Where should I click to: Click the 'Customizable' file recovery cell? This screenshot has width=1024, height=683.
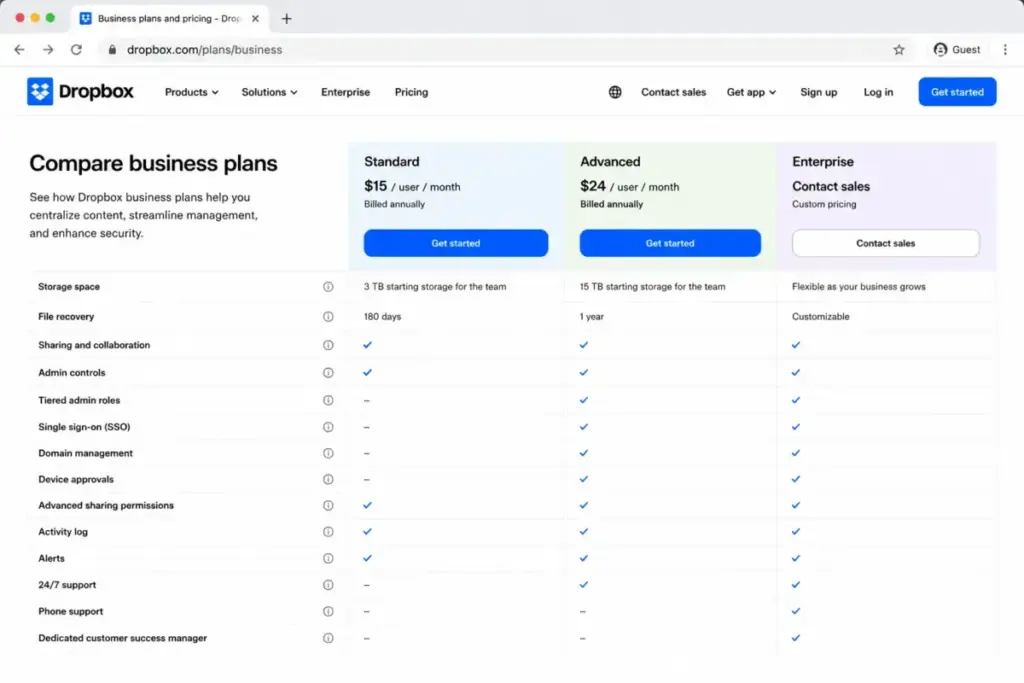[821, 317]
